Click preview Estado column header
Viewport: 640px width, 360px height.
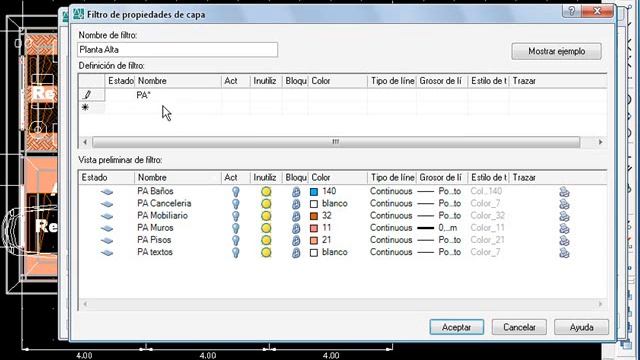106,178
